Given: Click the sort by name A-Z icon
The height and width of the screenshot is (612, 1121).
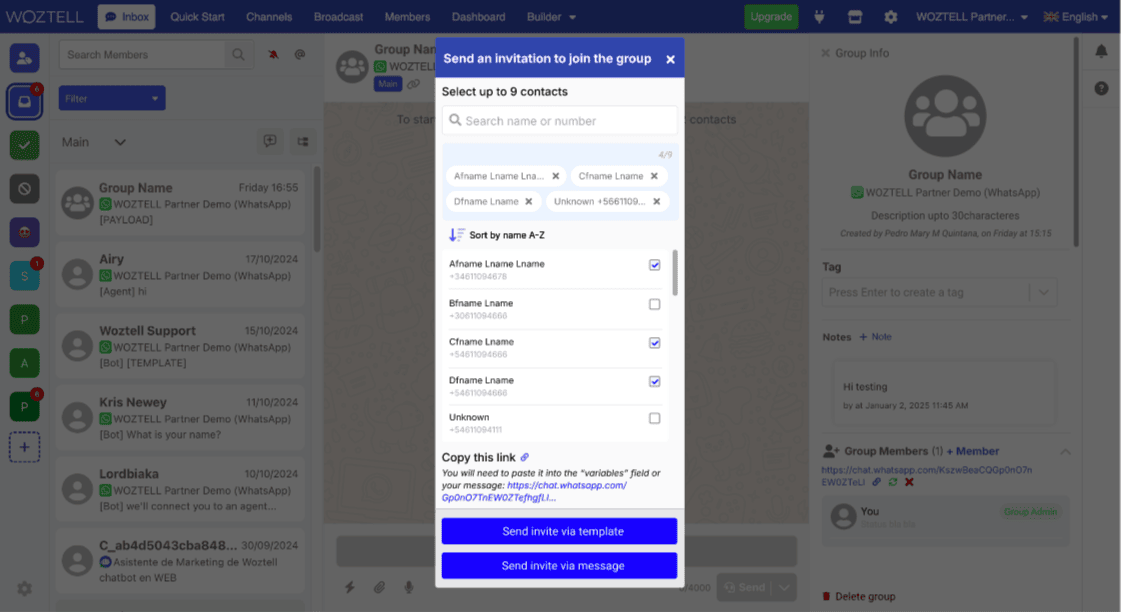Looking at the screenshot, I should click(456, 235).
